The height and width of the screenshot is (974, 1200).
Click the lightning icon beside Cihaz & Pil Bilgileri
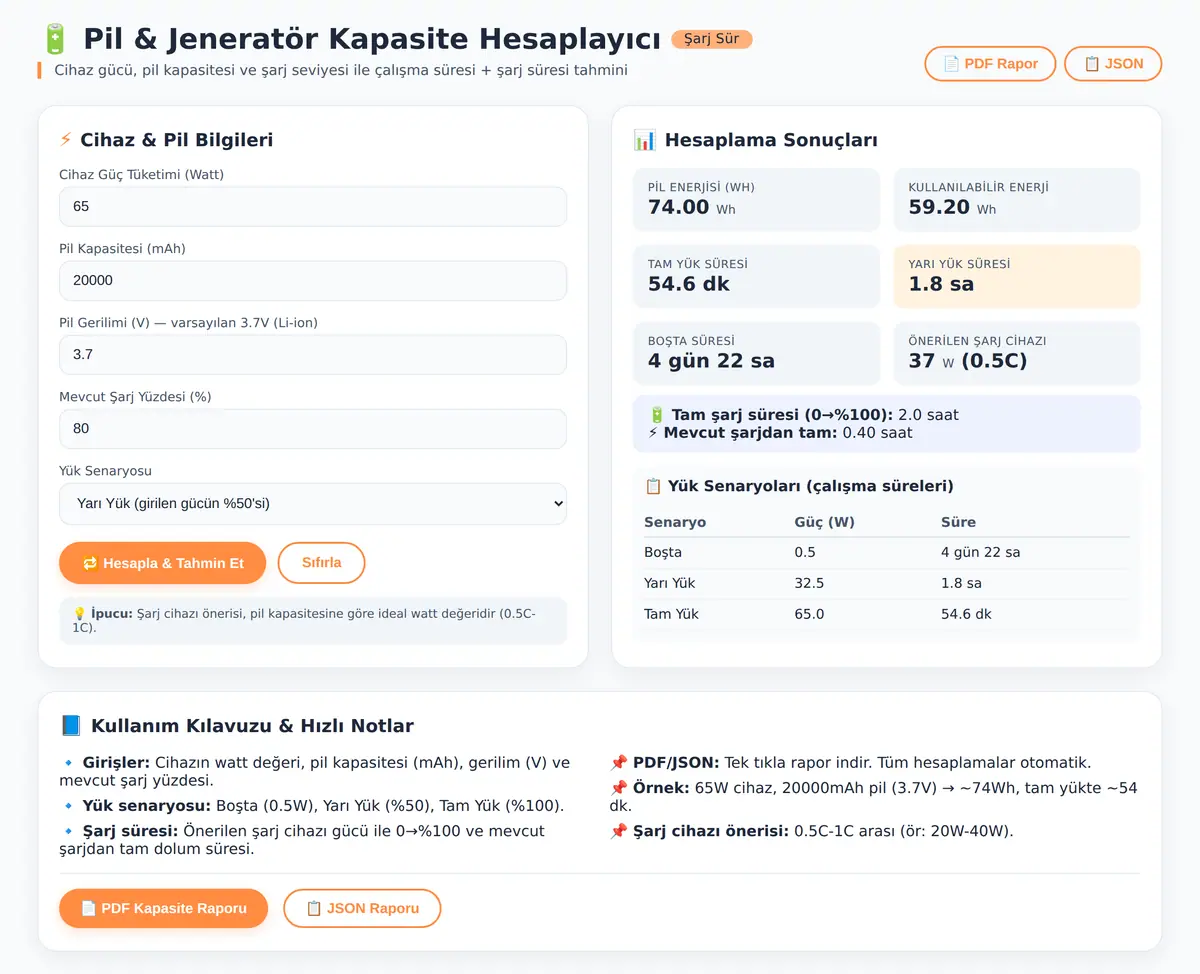pyautogui.click(x=66, y=140)
